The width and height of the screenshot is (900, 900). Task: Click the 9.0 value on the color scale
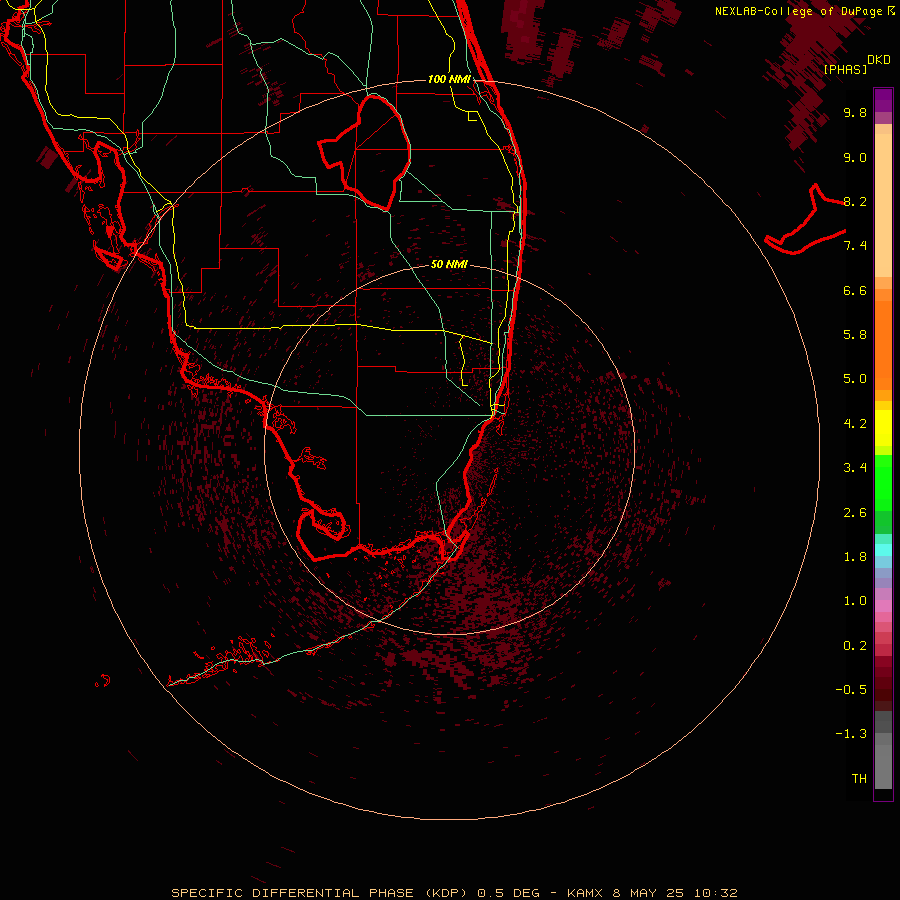[855, 157]
